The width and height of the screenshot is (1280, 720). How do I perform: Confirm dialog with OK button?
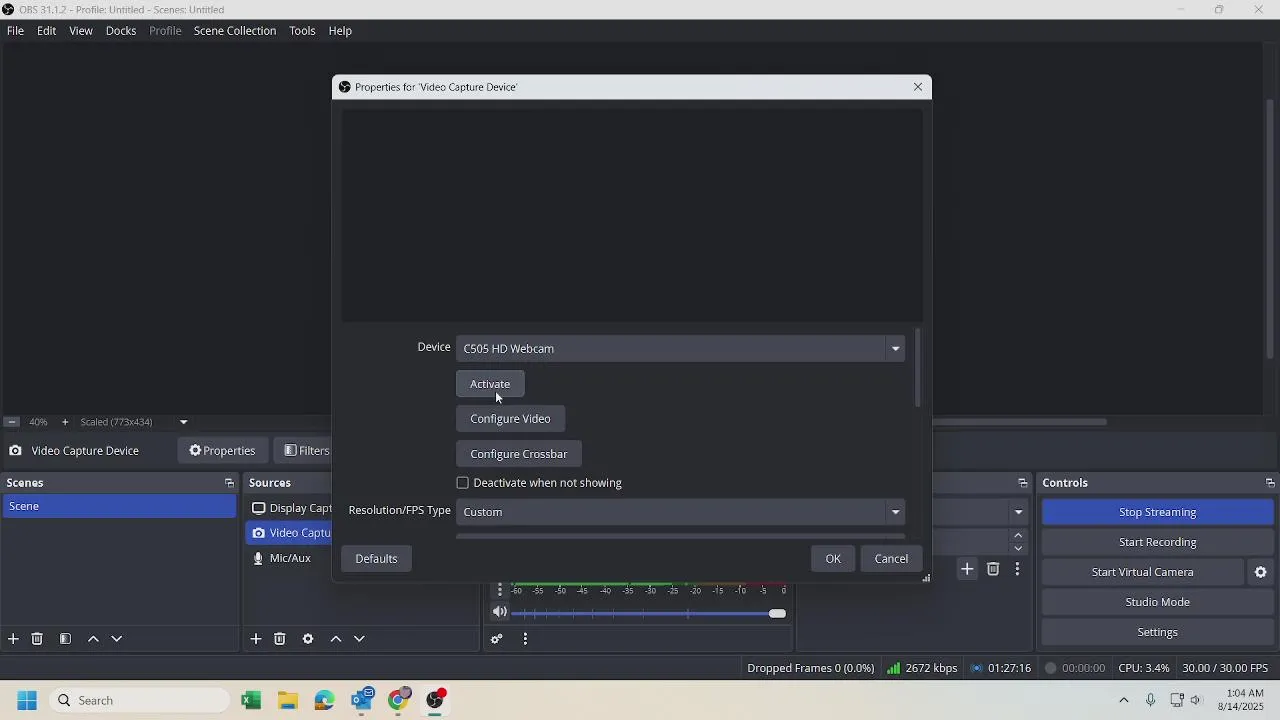(x=833, y=559)
